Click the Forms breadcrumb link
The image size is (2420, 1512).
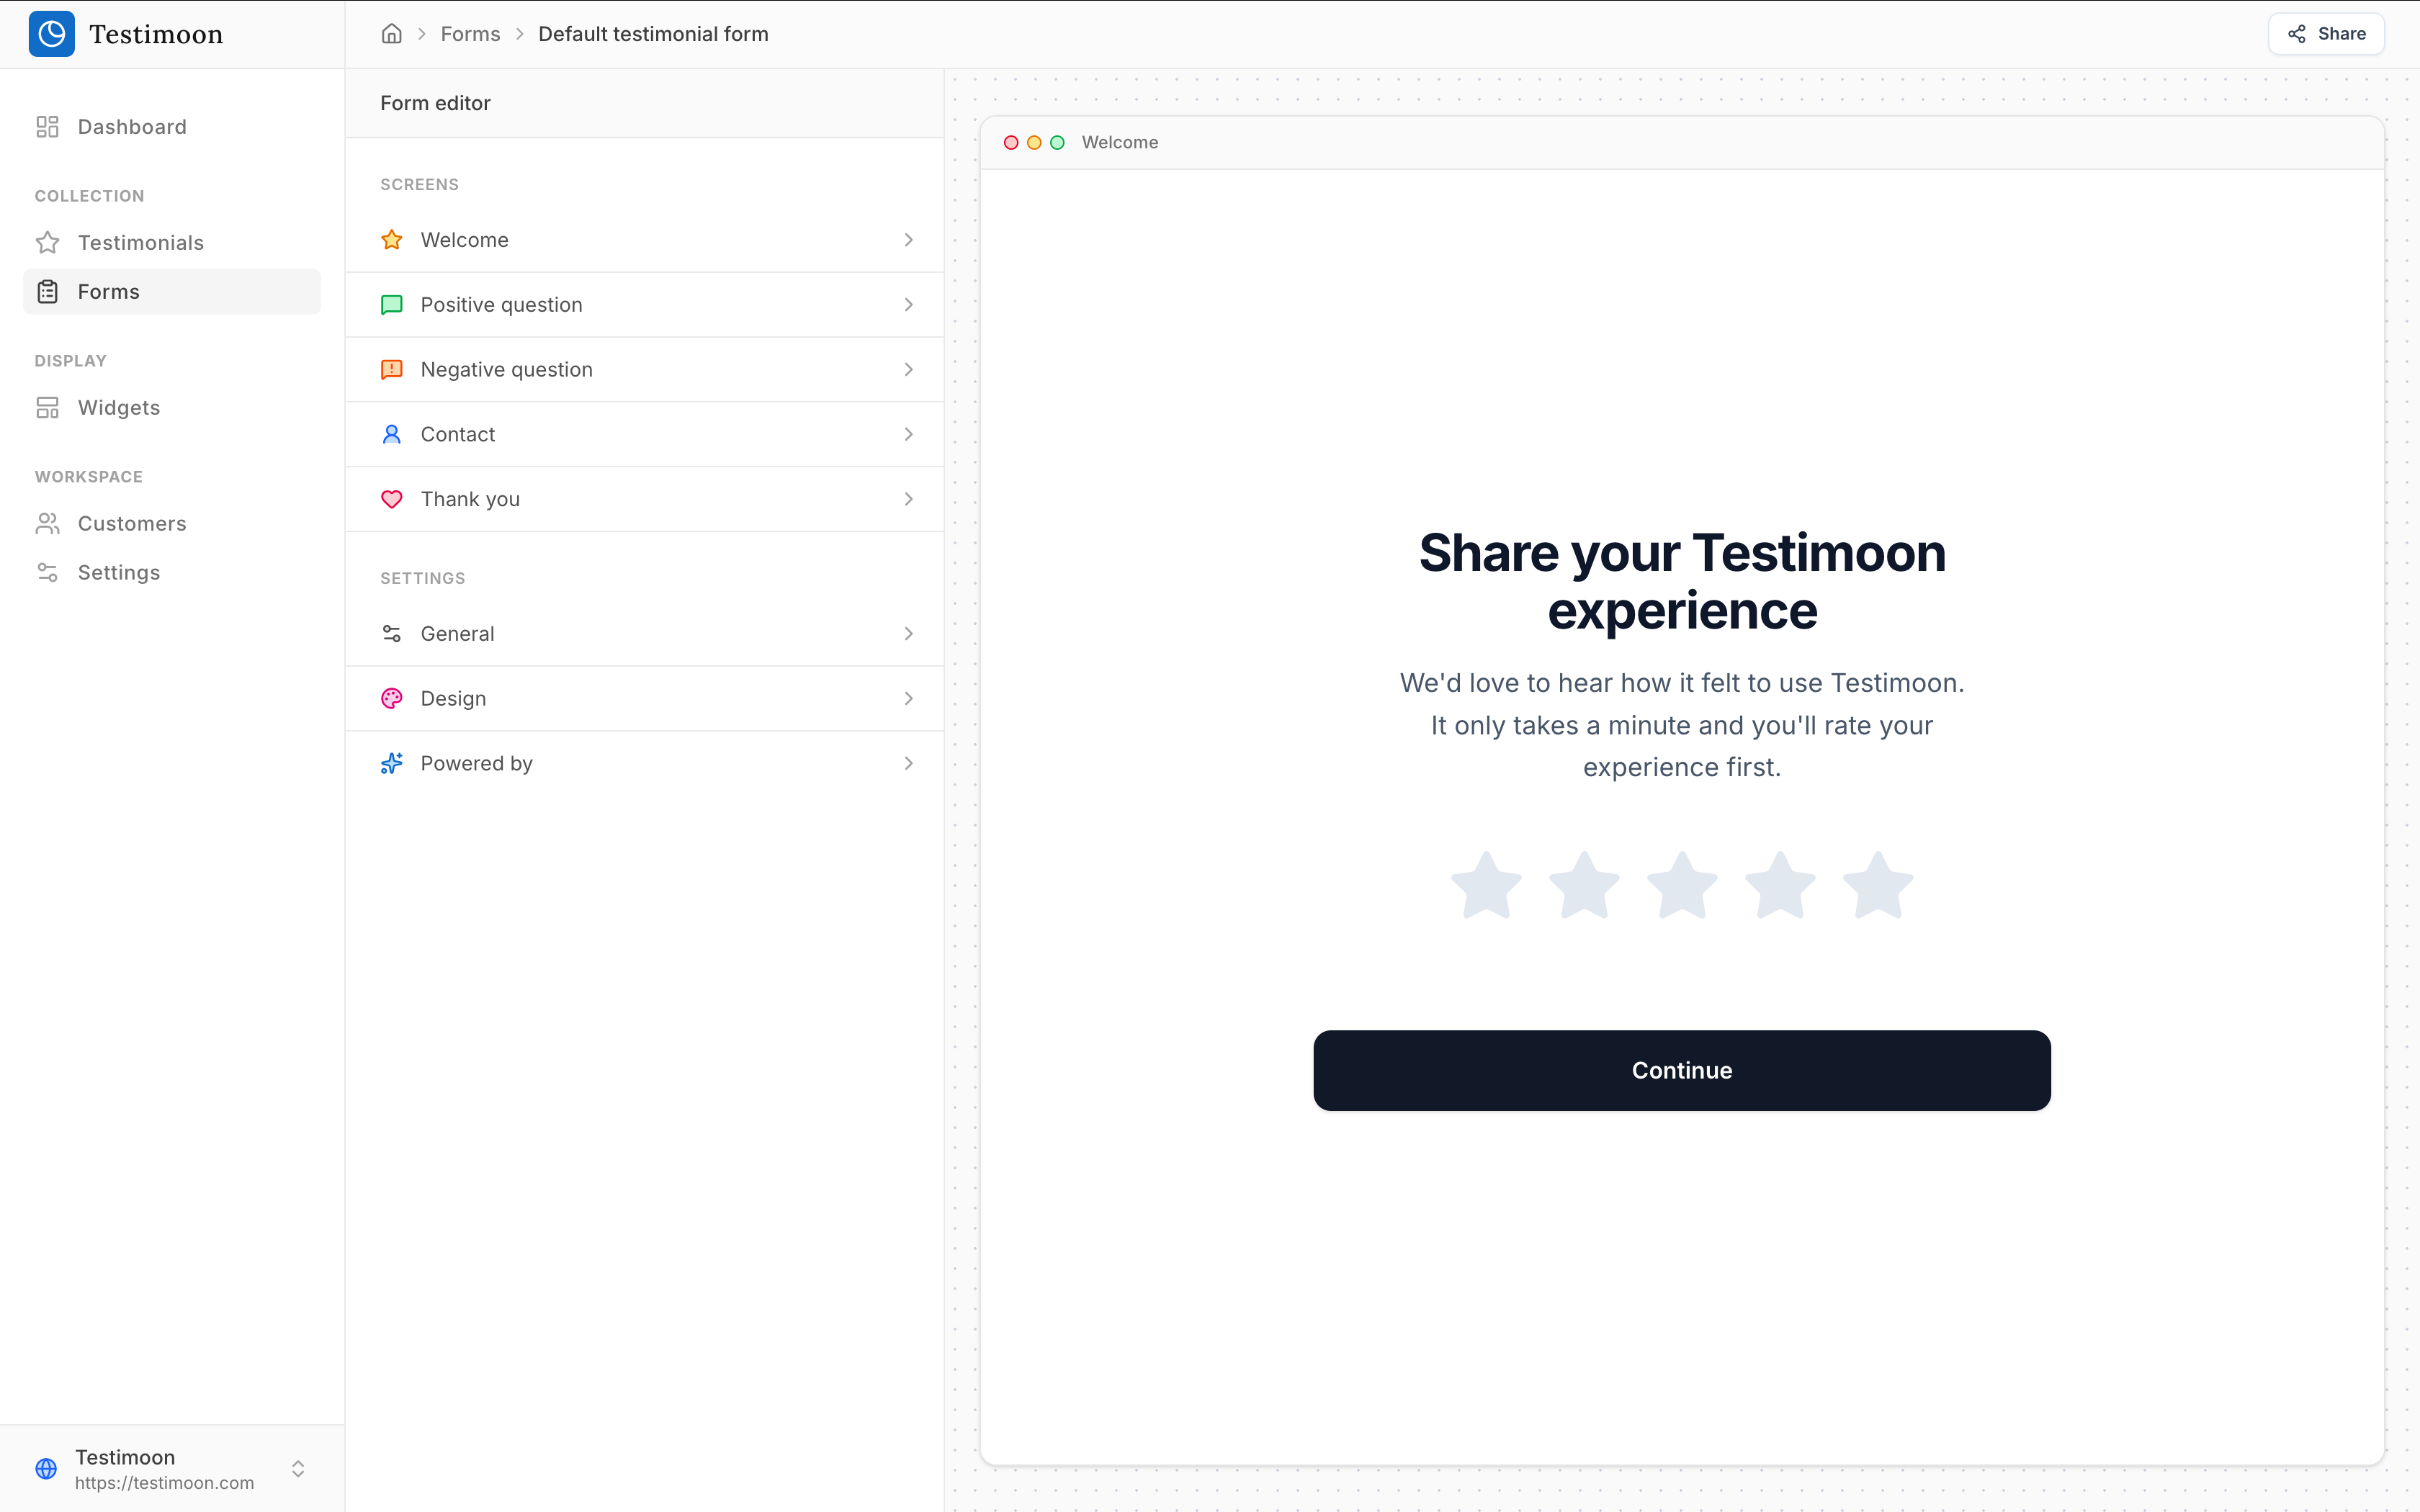tap(470, 34)
